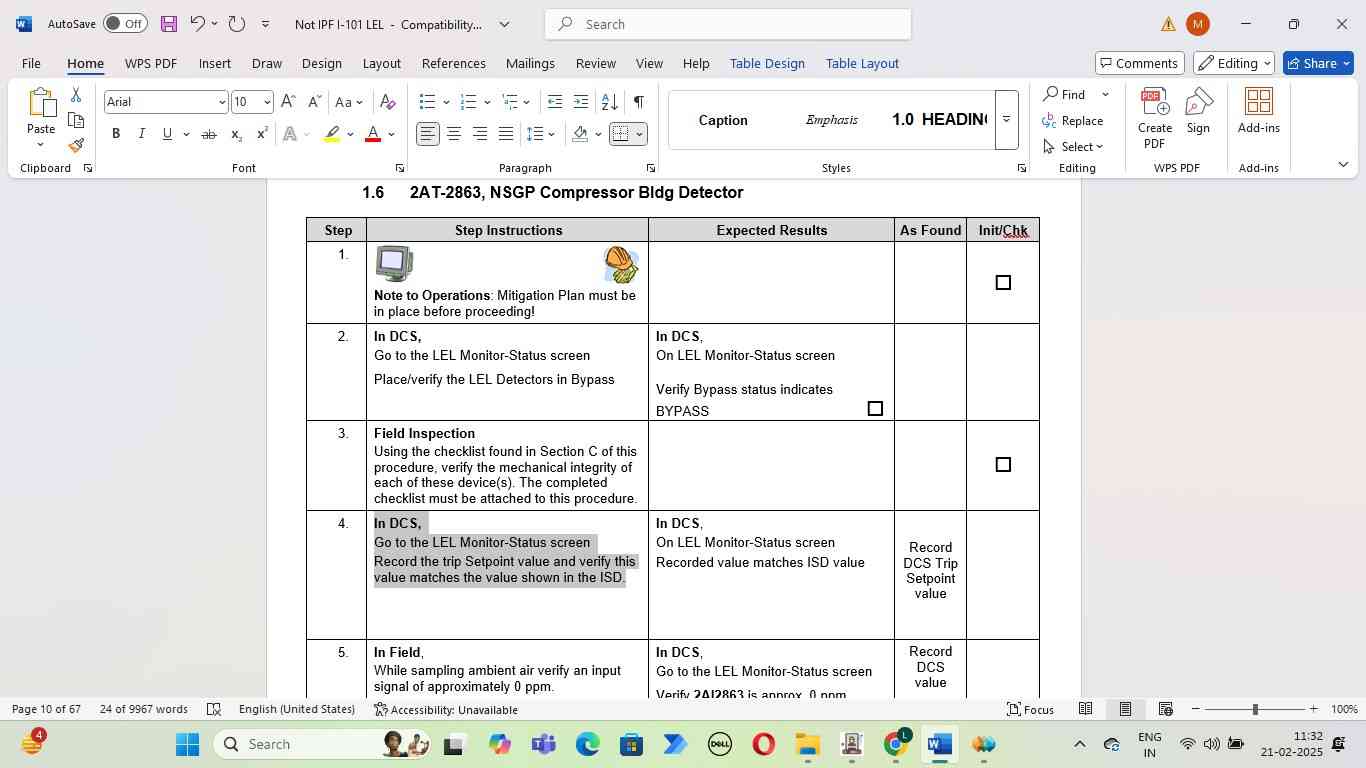Viewport: 1366px width, 768px height.
Task: Click the title bar Search box
Action: (x=728, y=24)
